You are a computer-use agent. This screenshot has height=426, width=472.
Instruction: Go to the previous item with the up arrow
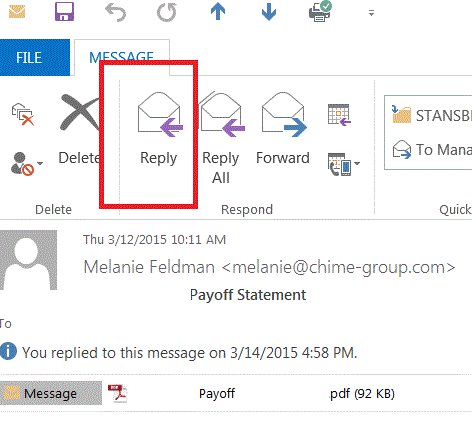pyautogui.click(x=218, y=12)
